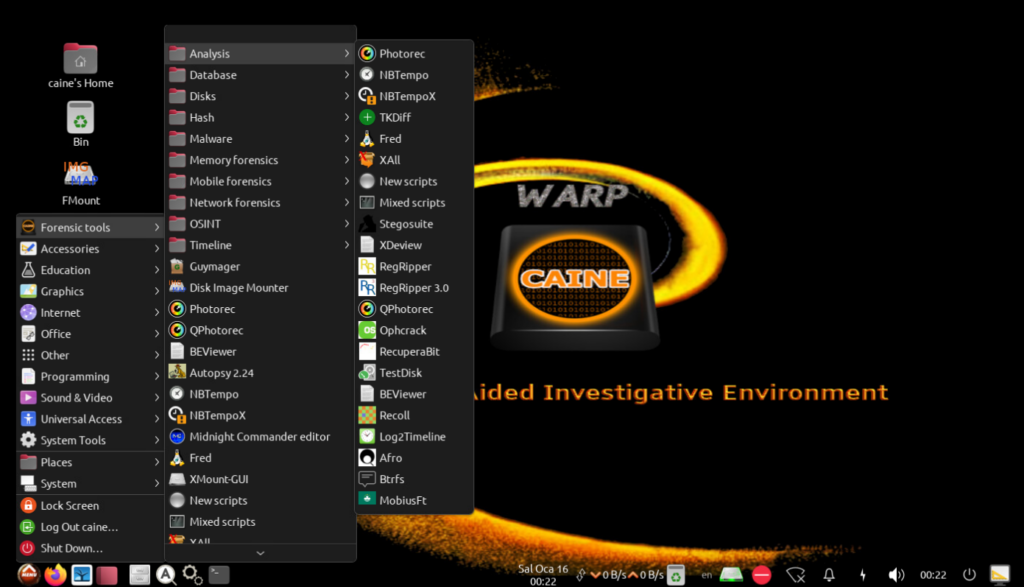Open MobiusFt from the Analysis submenu
The height and width of the screenshot is (587, 1024).
tap(414, 500)
